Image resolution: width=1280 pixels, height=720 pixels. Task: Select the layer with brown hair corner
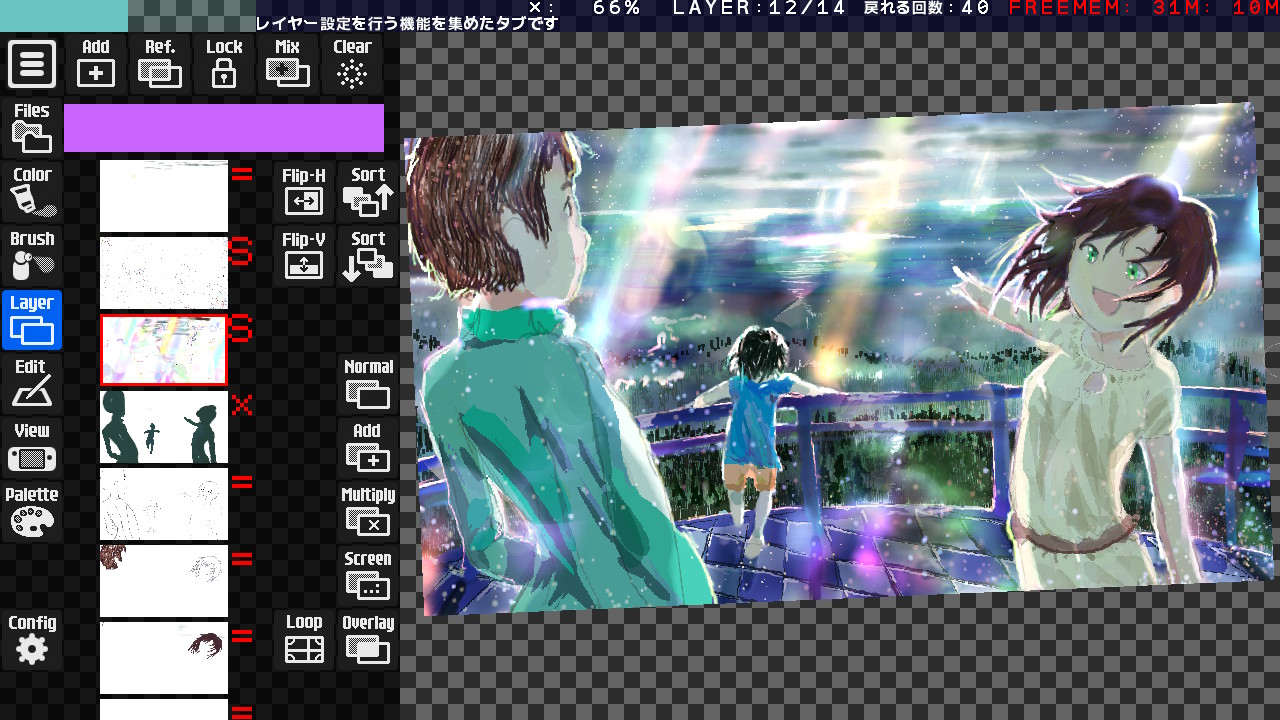point(164,581)
